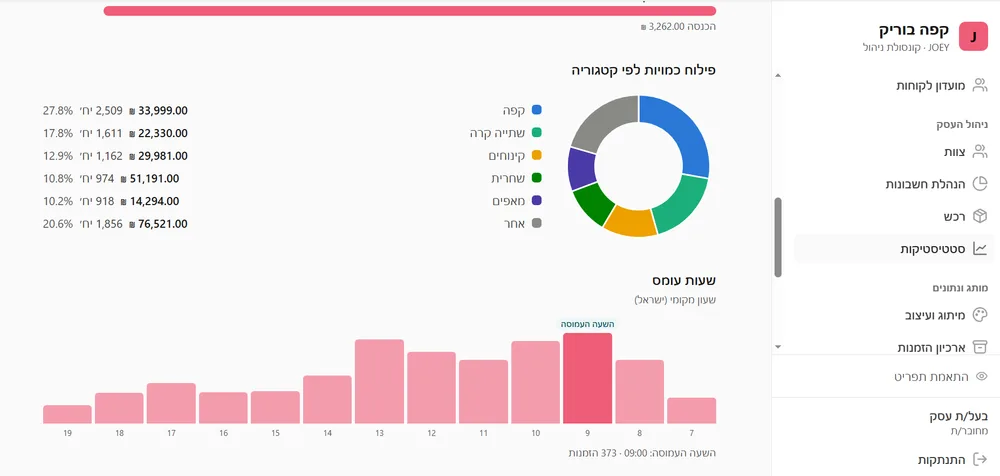Screen dimensions: 1000x476
Task: Click התנתקות logout button
Action: [x=943, y=459]
